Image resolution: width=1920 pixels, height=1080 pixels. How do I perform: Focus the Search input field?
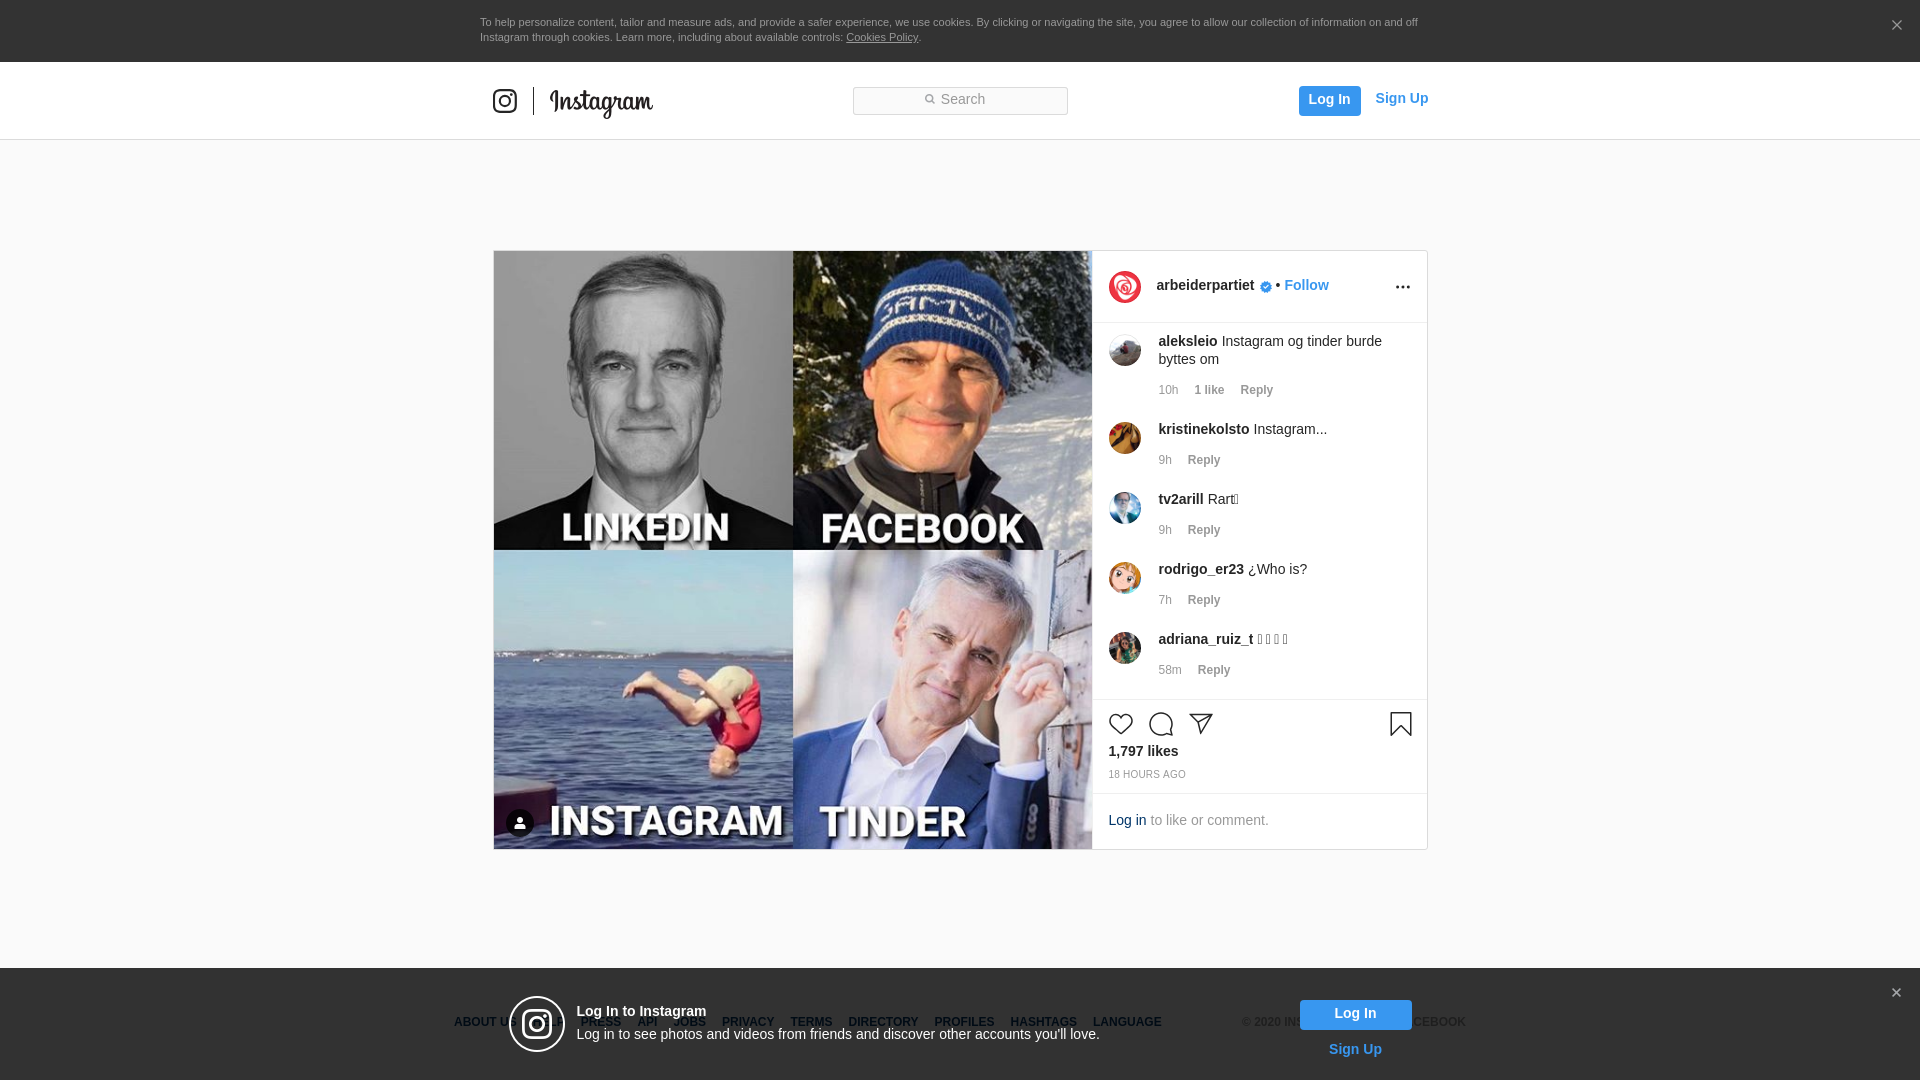click(x=960, y=101)
